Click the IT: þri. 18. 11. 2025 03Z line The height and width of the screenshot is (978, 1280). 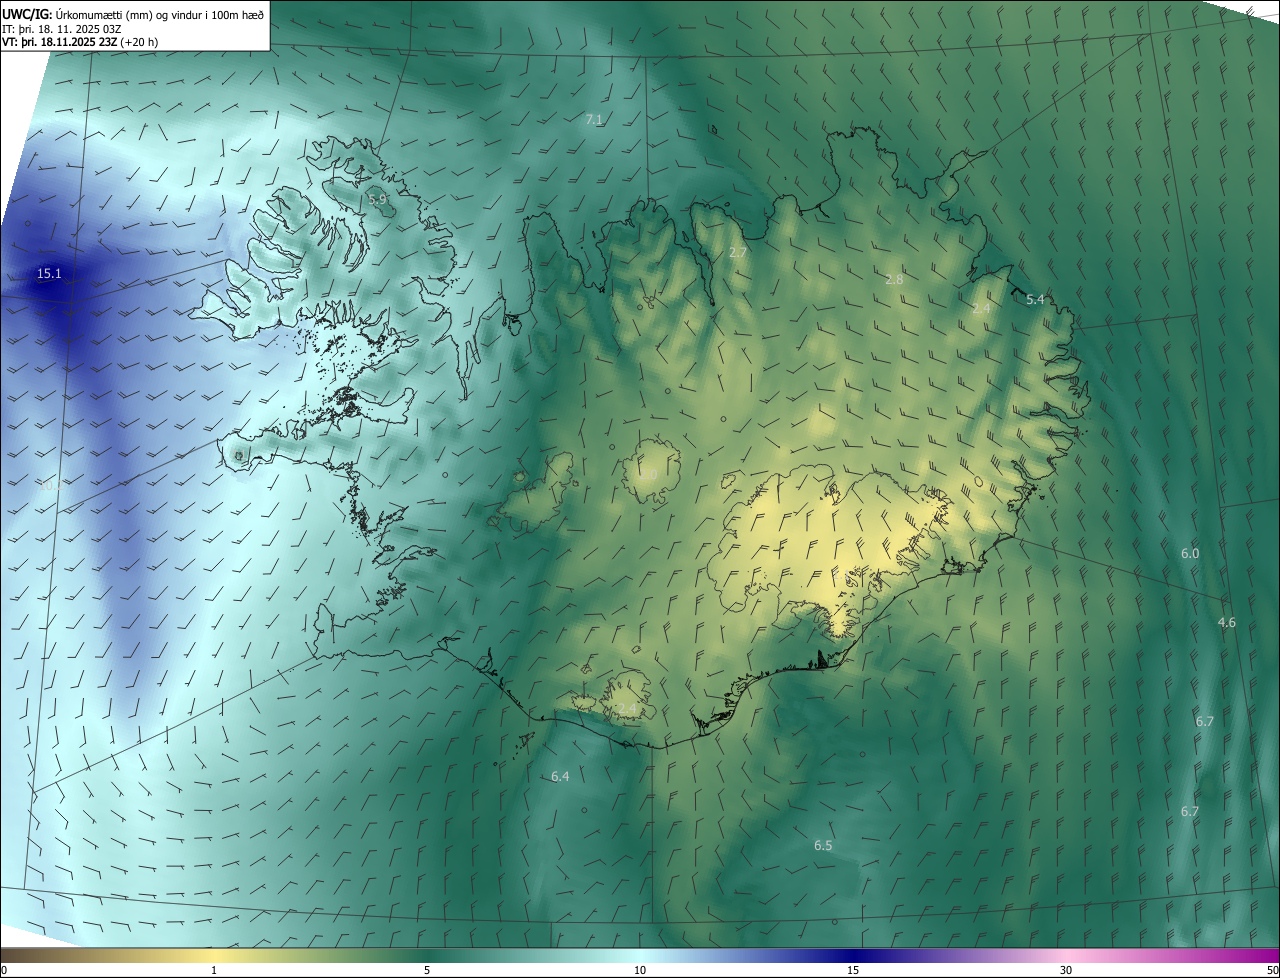click(x=62, y=28)
